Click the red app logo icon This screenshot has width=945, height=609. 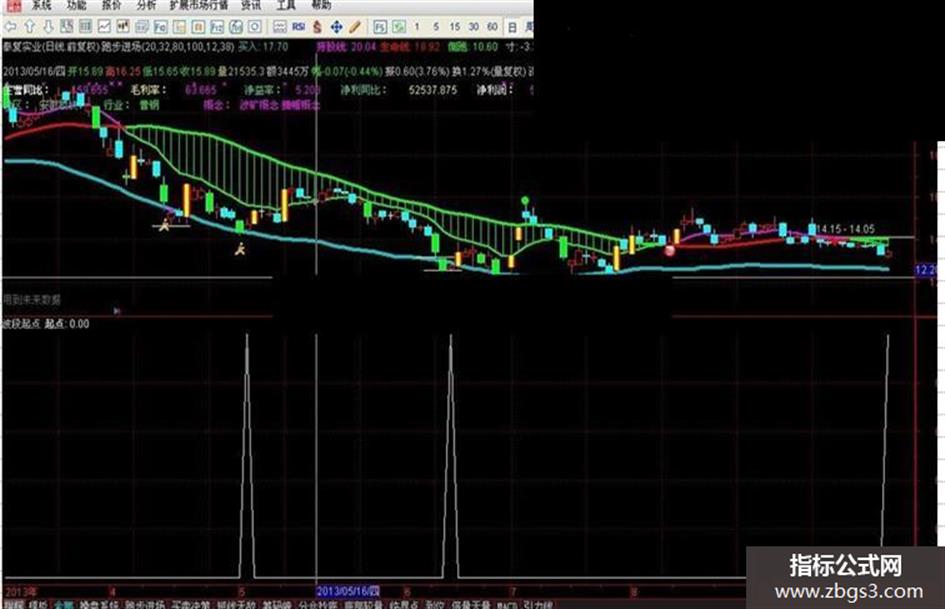14,5
